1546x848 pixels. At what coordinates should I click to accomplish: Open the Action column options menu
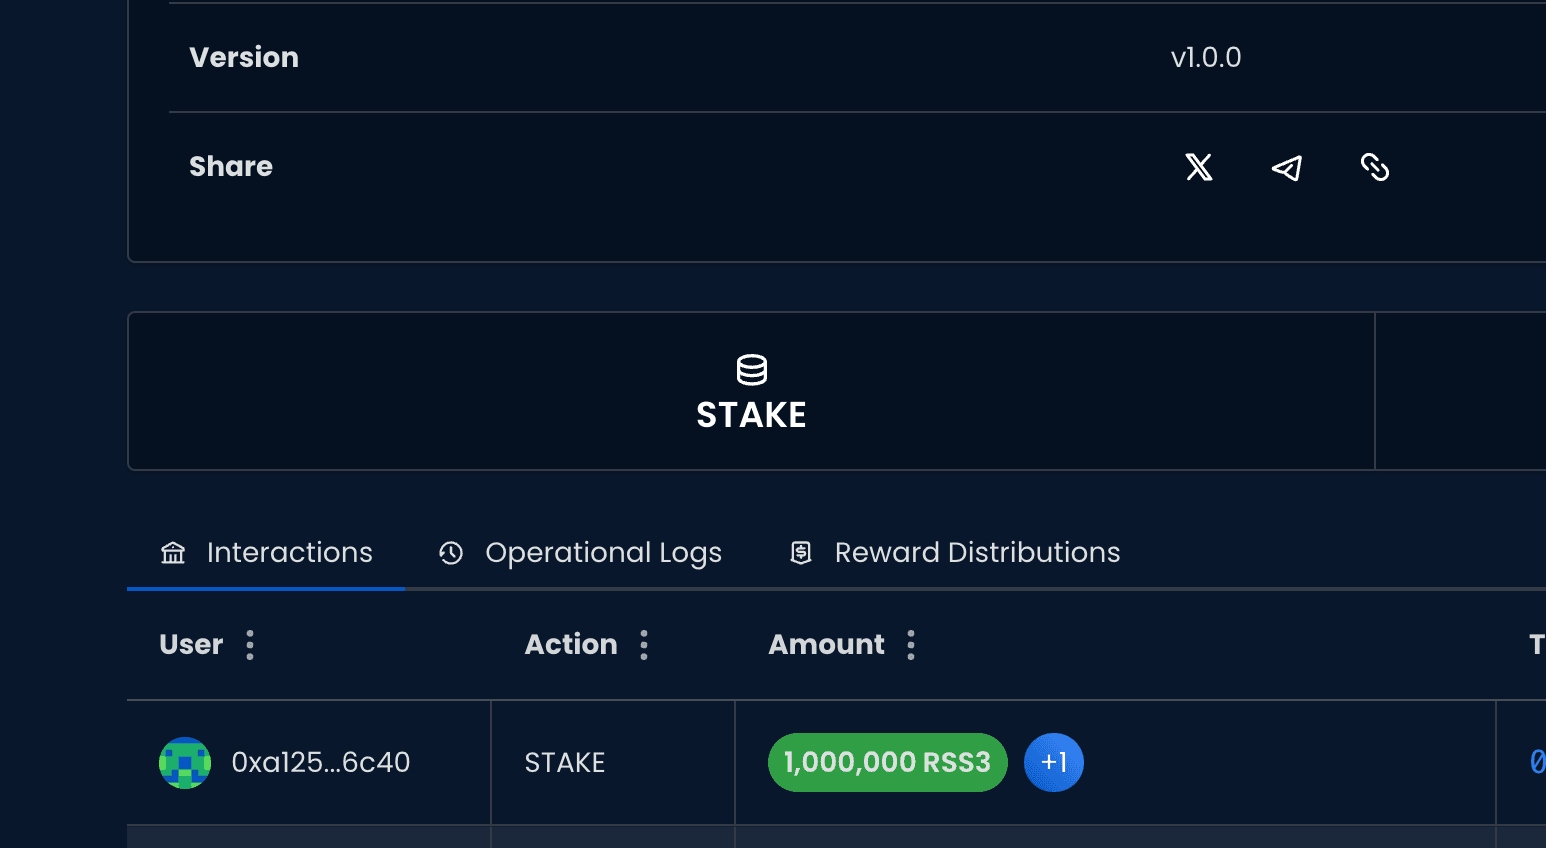pyautogui.click(x=644, y=645)
